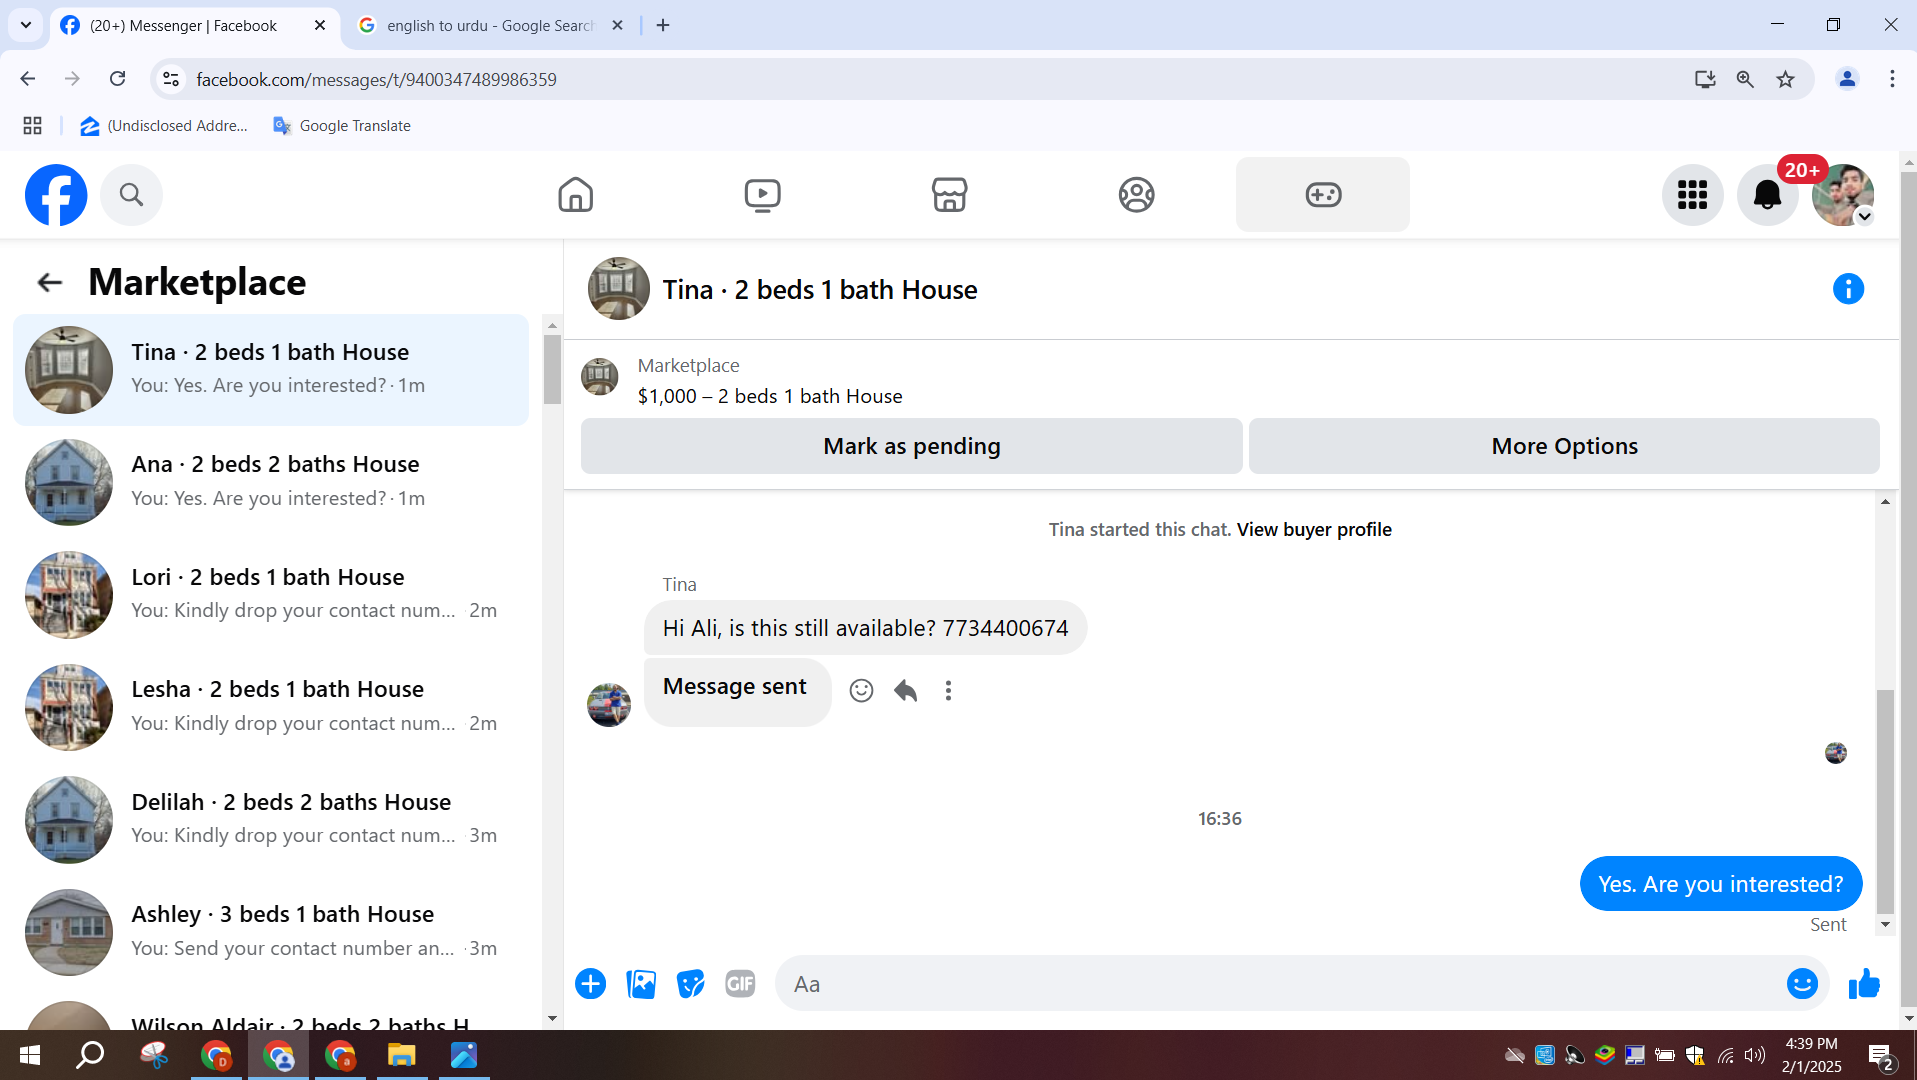Reload the page
1917x1080 pixels.
pos(117,79)
